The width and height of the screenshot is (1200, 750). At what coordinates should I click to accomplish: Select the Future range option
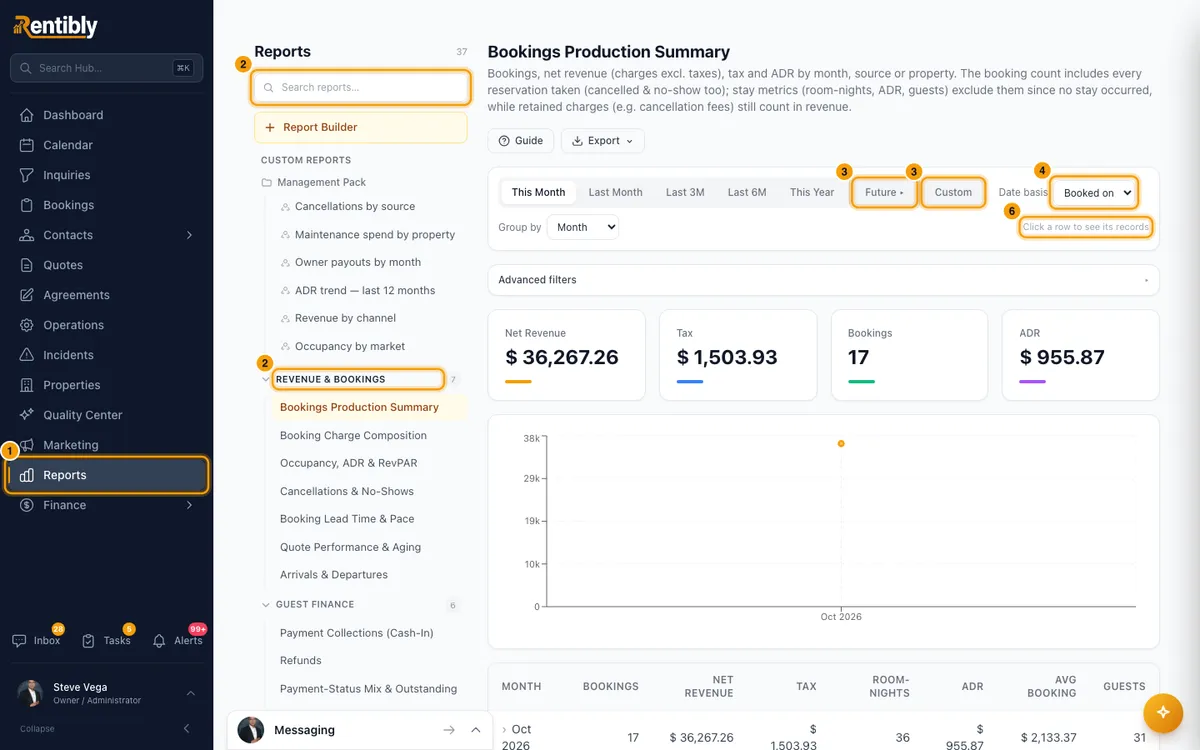coord(884,192)
